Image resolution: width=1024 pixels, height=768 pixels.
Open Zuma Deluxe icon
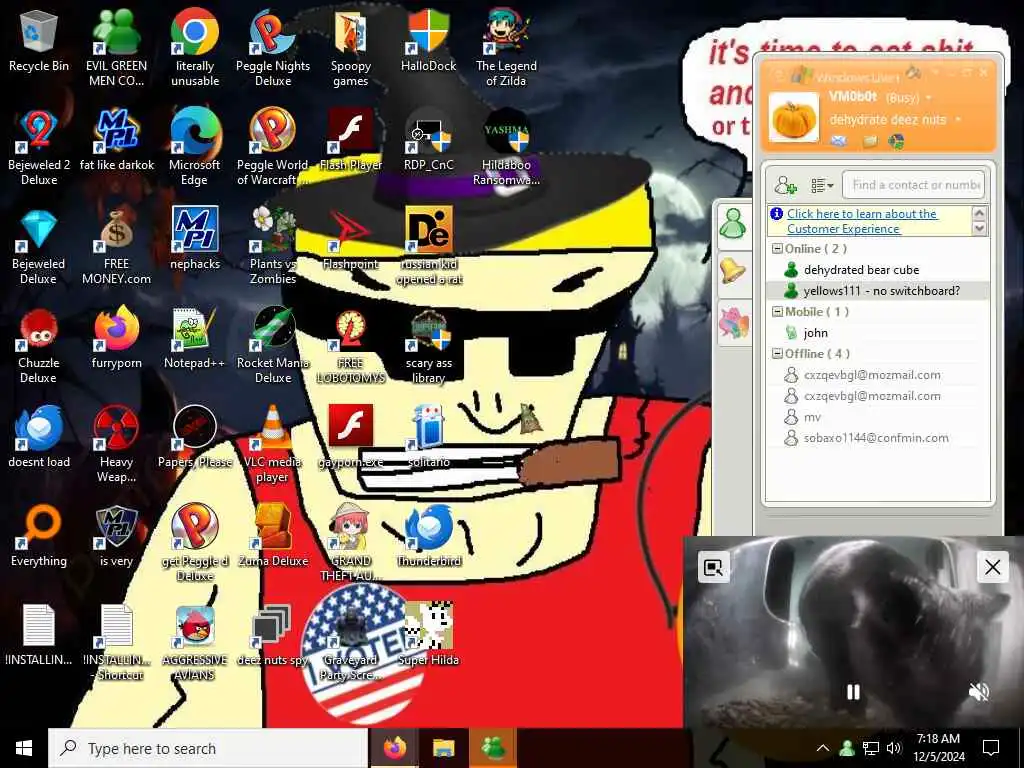(273, 537)
